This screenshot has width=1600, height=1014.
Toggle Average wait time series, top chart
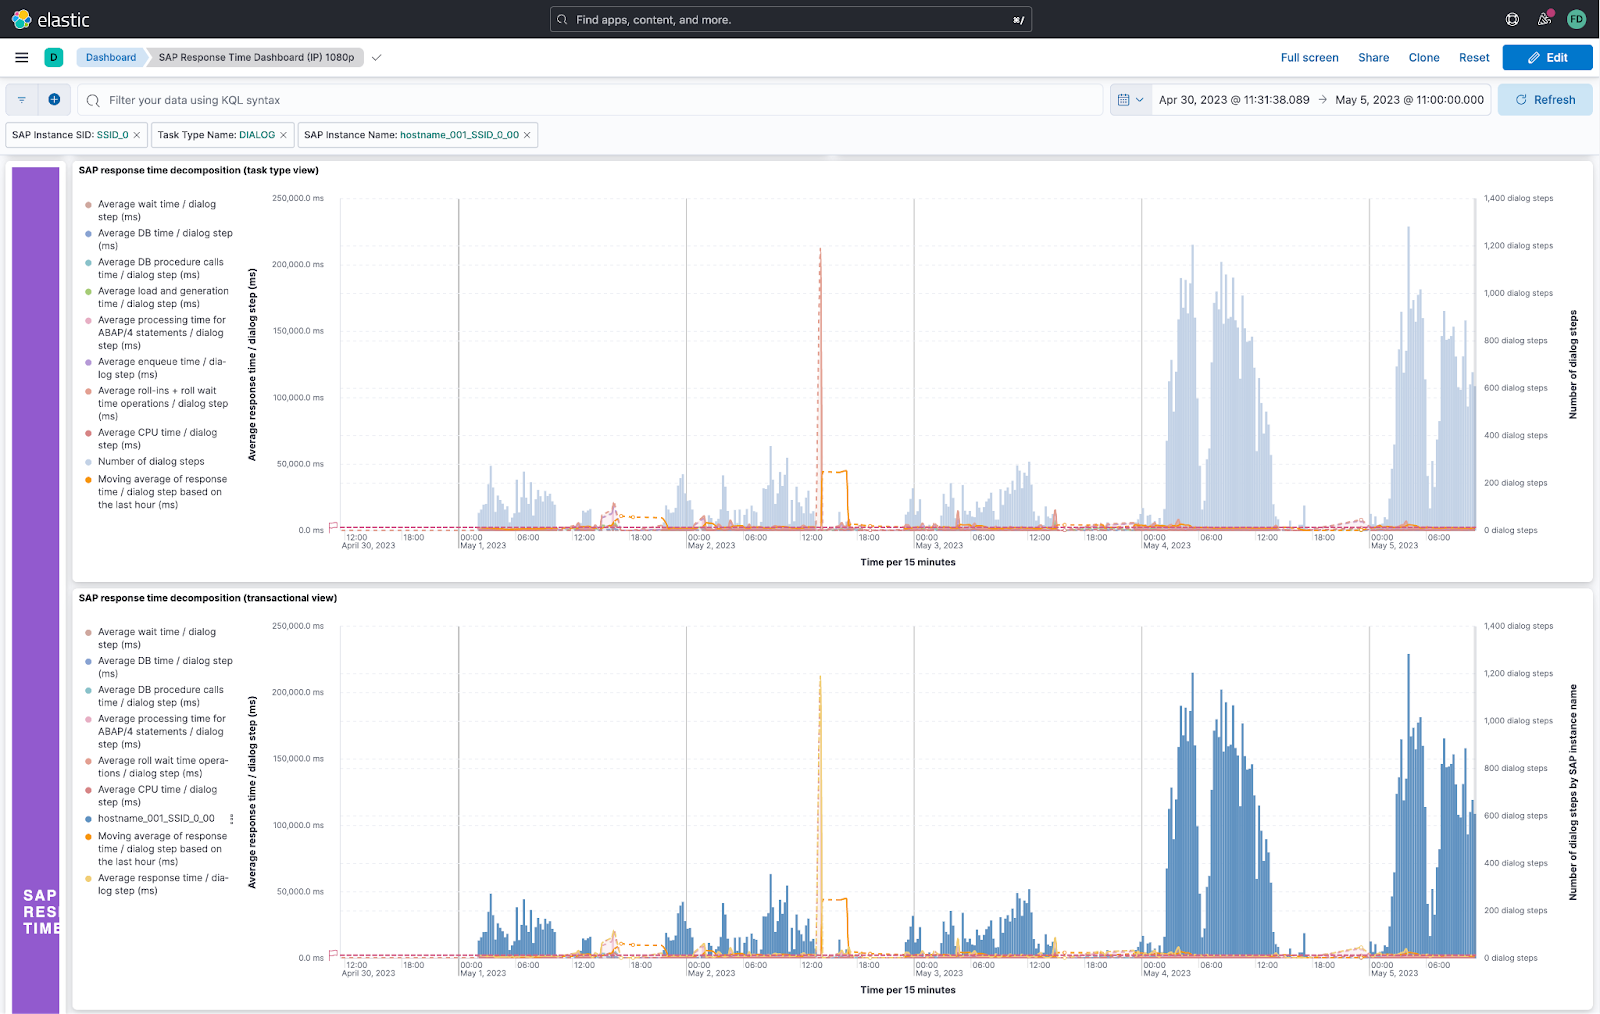(x=157, y=210)
